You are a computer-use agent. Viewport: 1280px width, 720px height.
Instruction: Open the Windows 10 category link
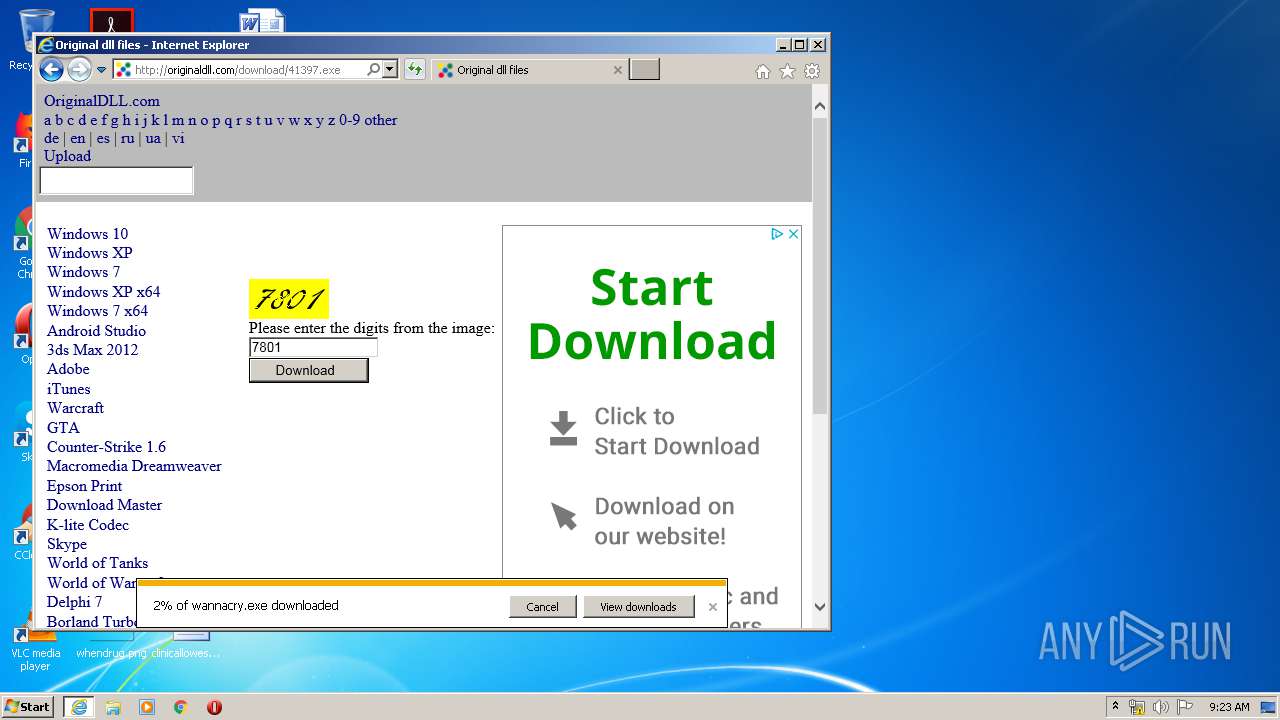click(87, 234)
